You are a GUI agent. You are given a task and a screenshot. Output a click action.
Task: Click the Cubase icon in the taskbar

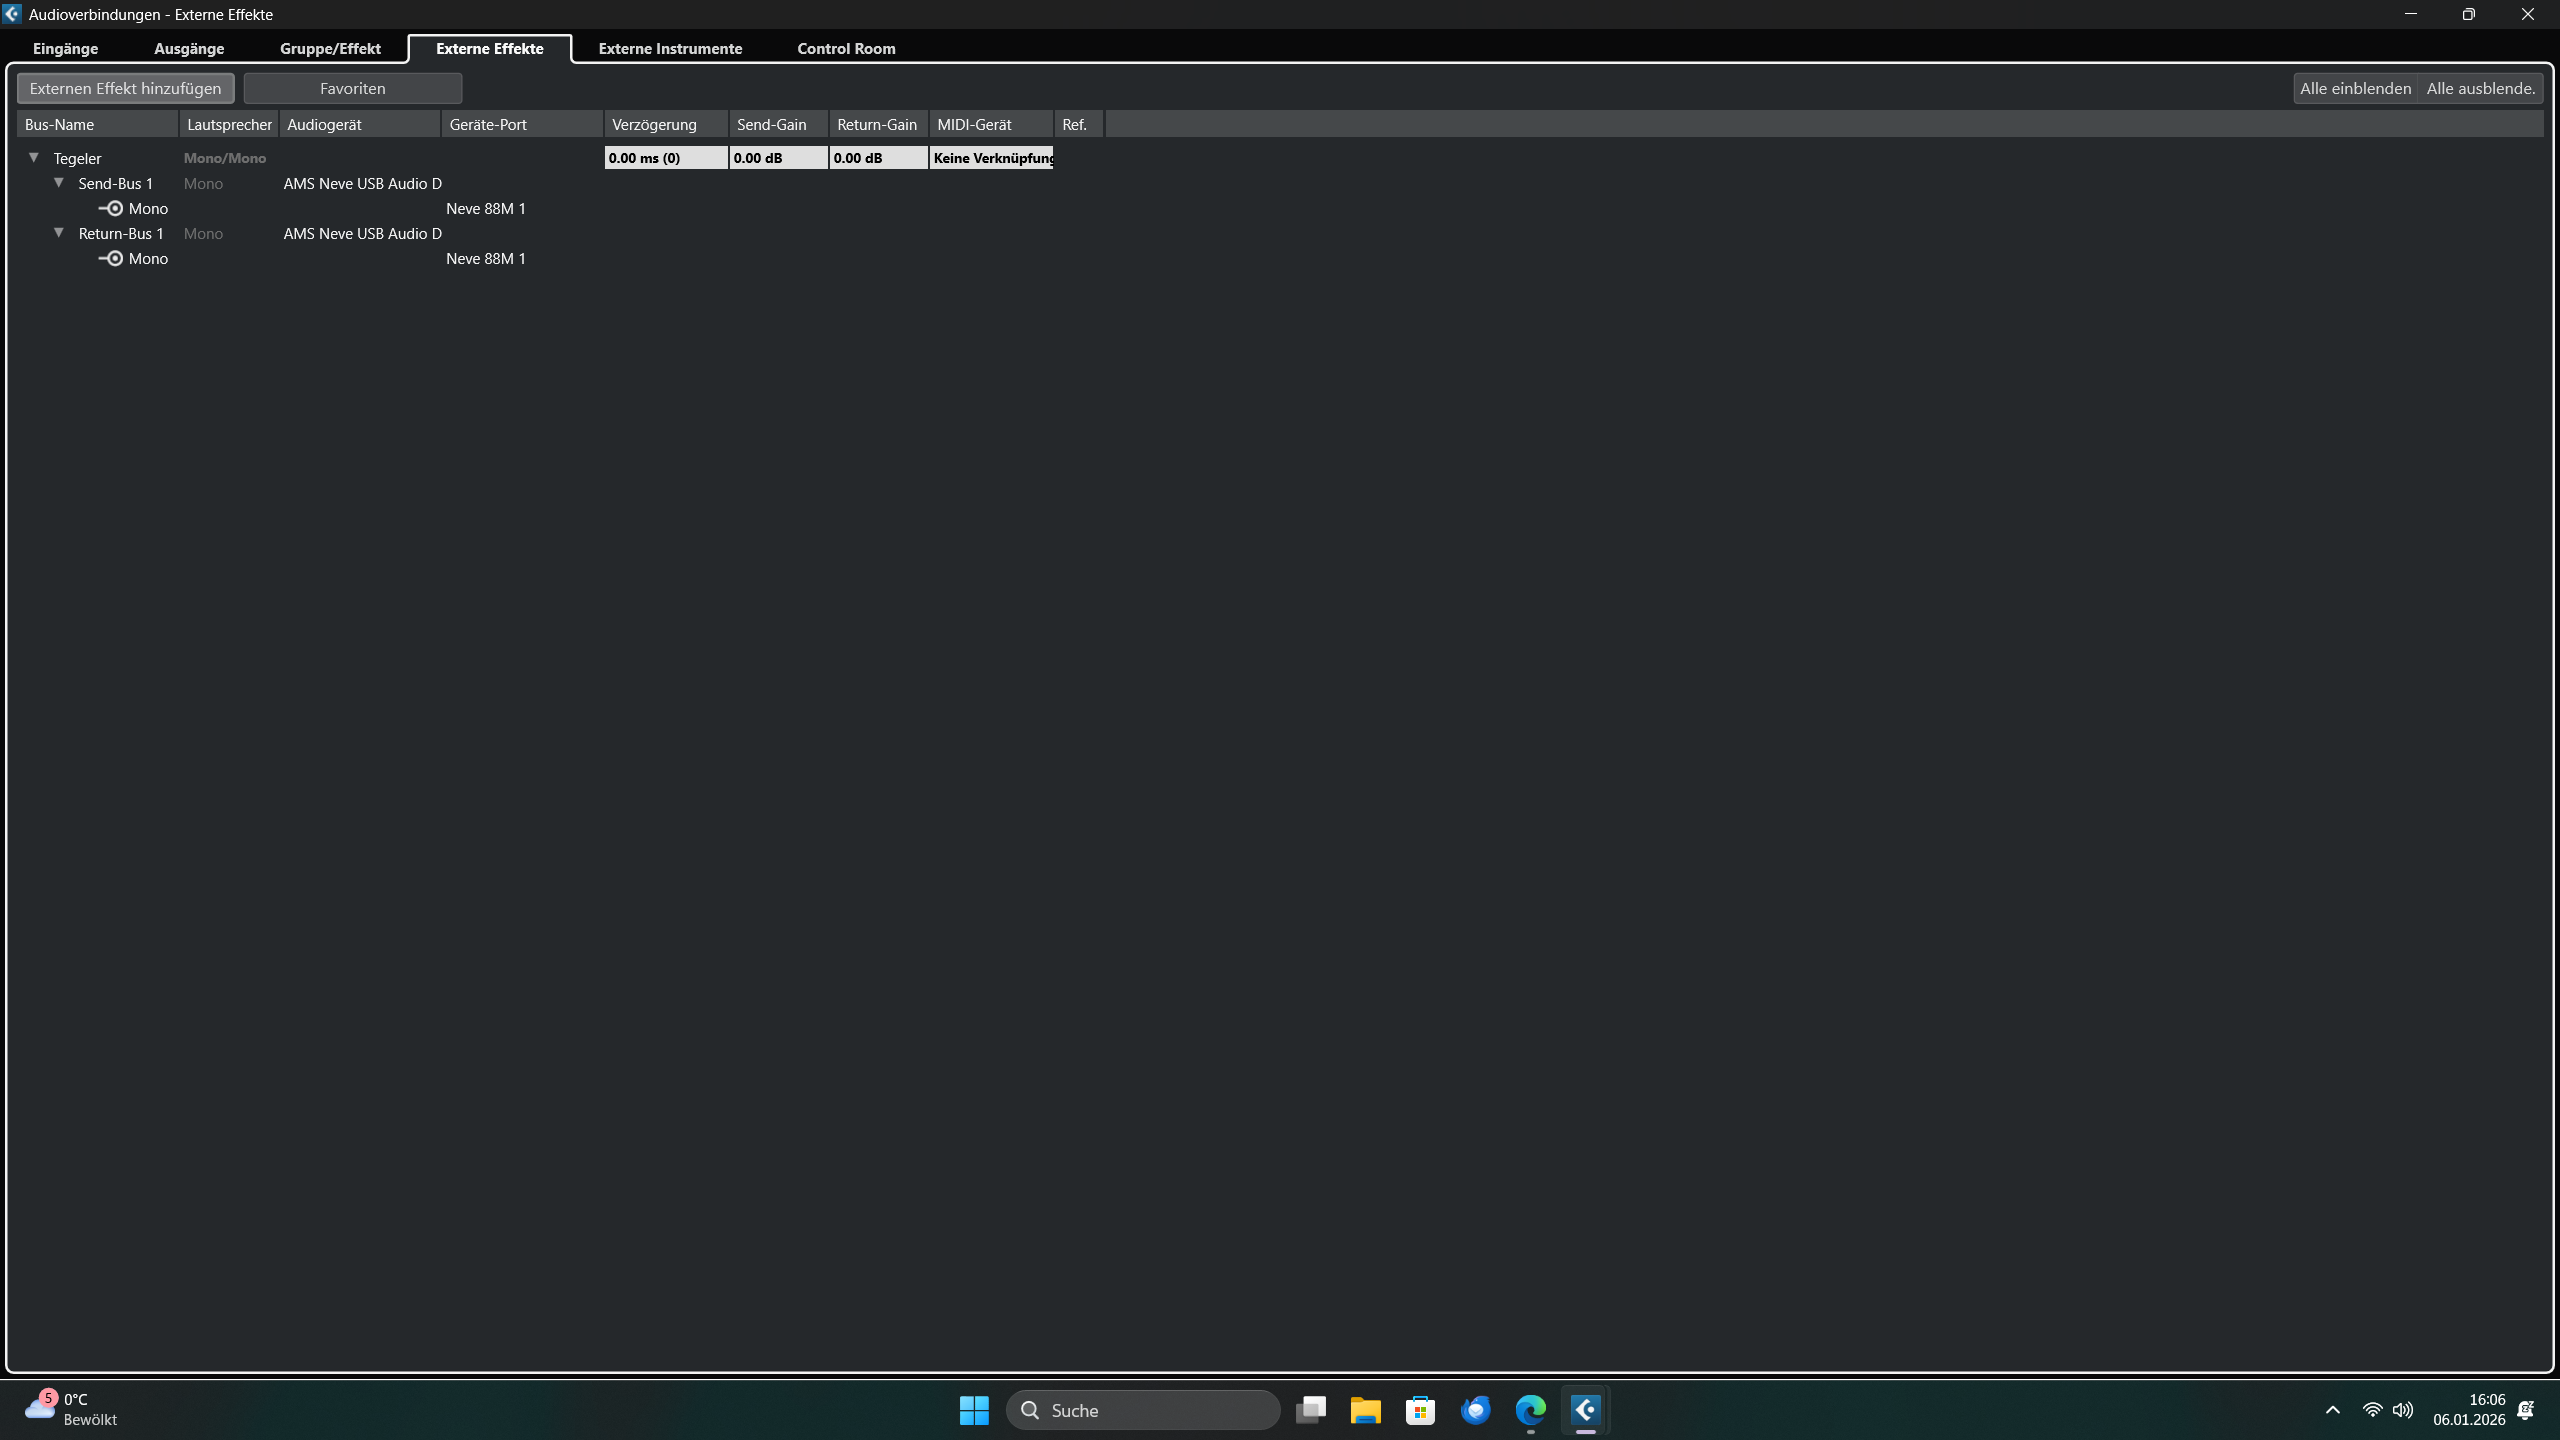tap(1585, 1410)
